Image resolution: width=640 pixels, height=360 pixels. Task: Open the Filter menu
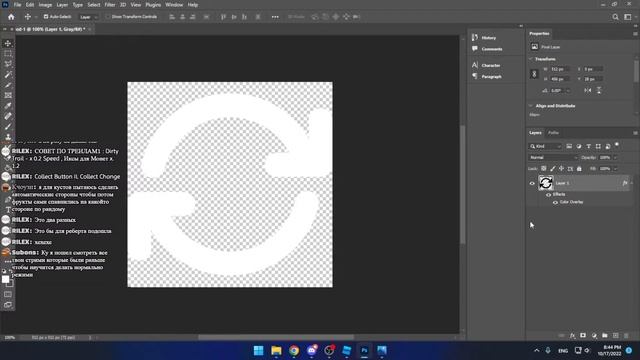pos(110,5)
